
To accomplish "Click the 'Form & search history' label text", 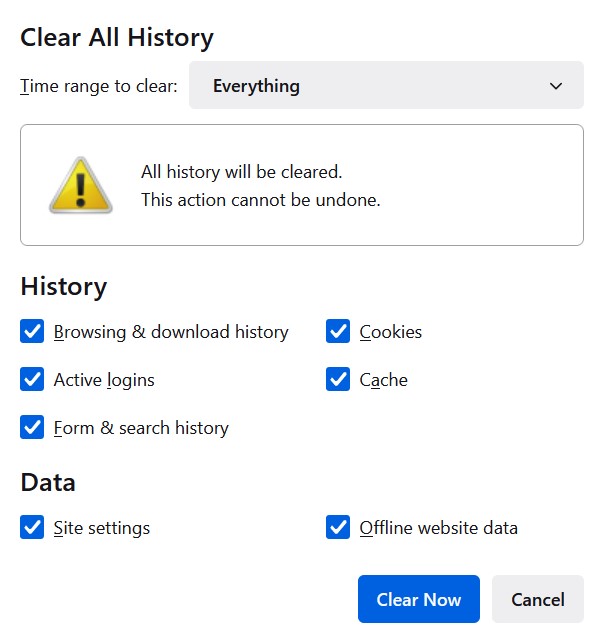I will 141,428.
